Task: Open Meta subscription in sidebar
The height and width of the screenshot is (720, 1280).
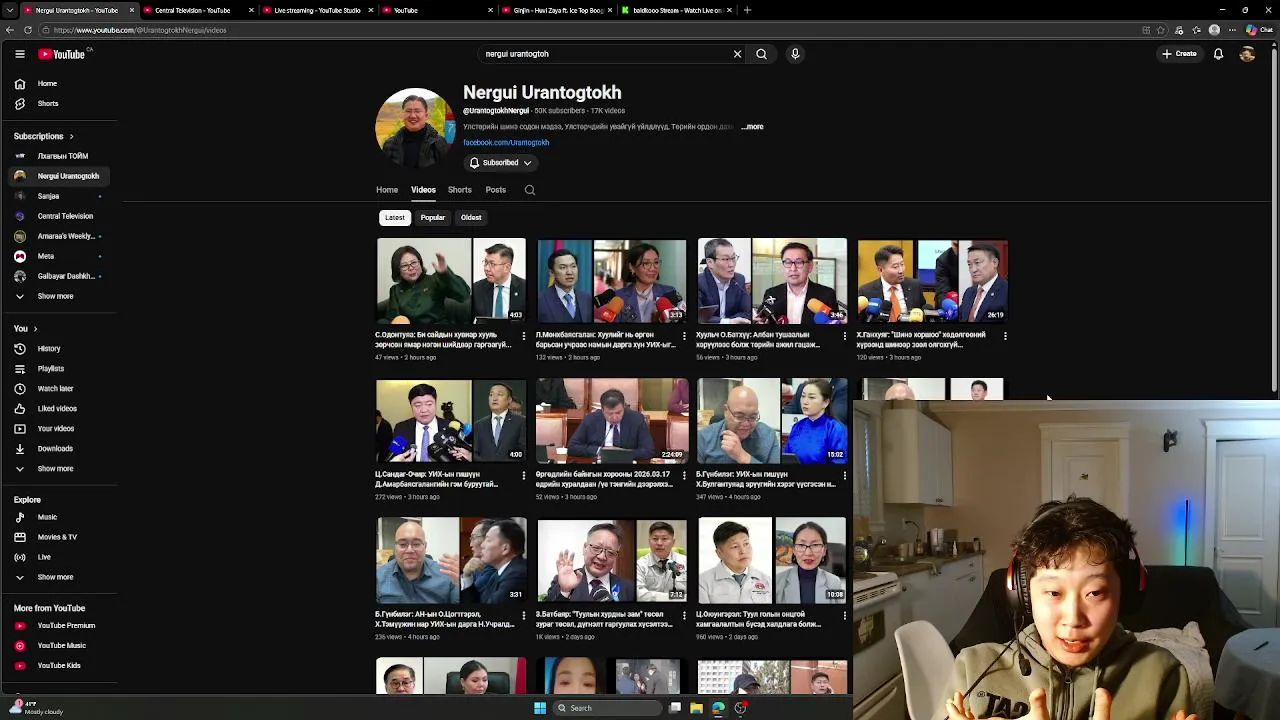Action: 60,256
